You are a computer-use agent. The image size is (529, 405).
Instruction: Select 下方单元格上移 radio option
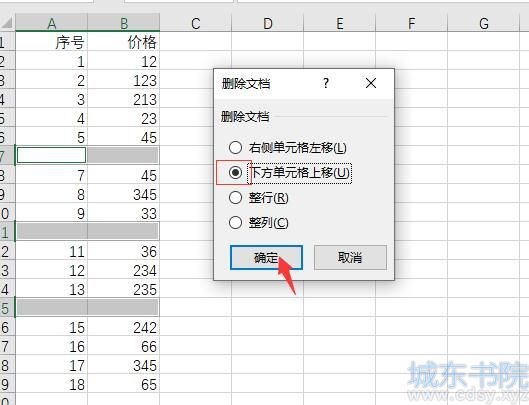235,172
